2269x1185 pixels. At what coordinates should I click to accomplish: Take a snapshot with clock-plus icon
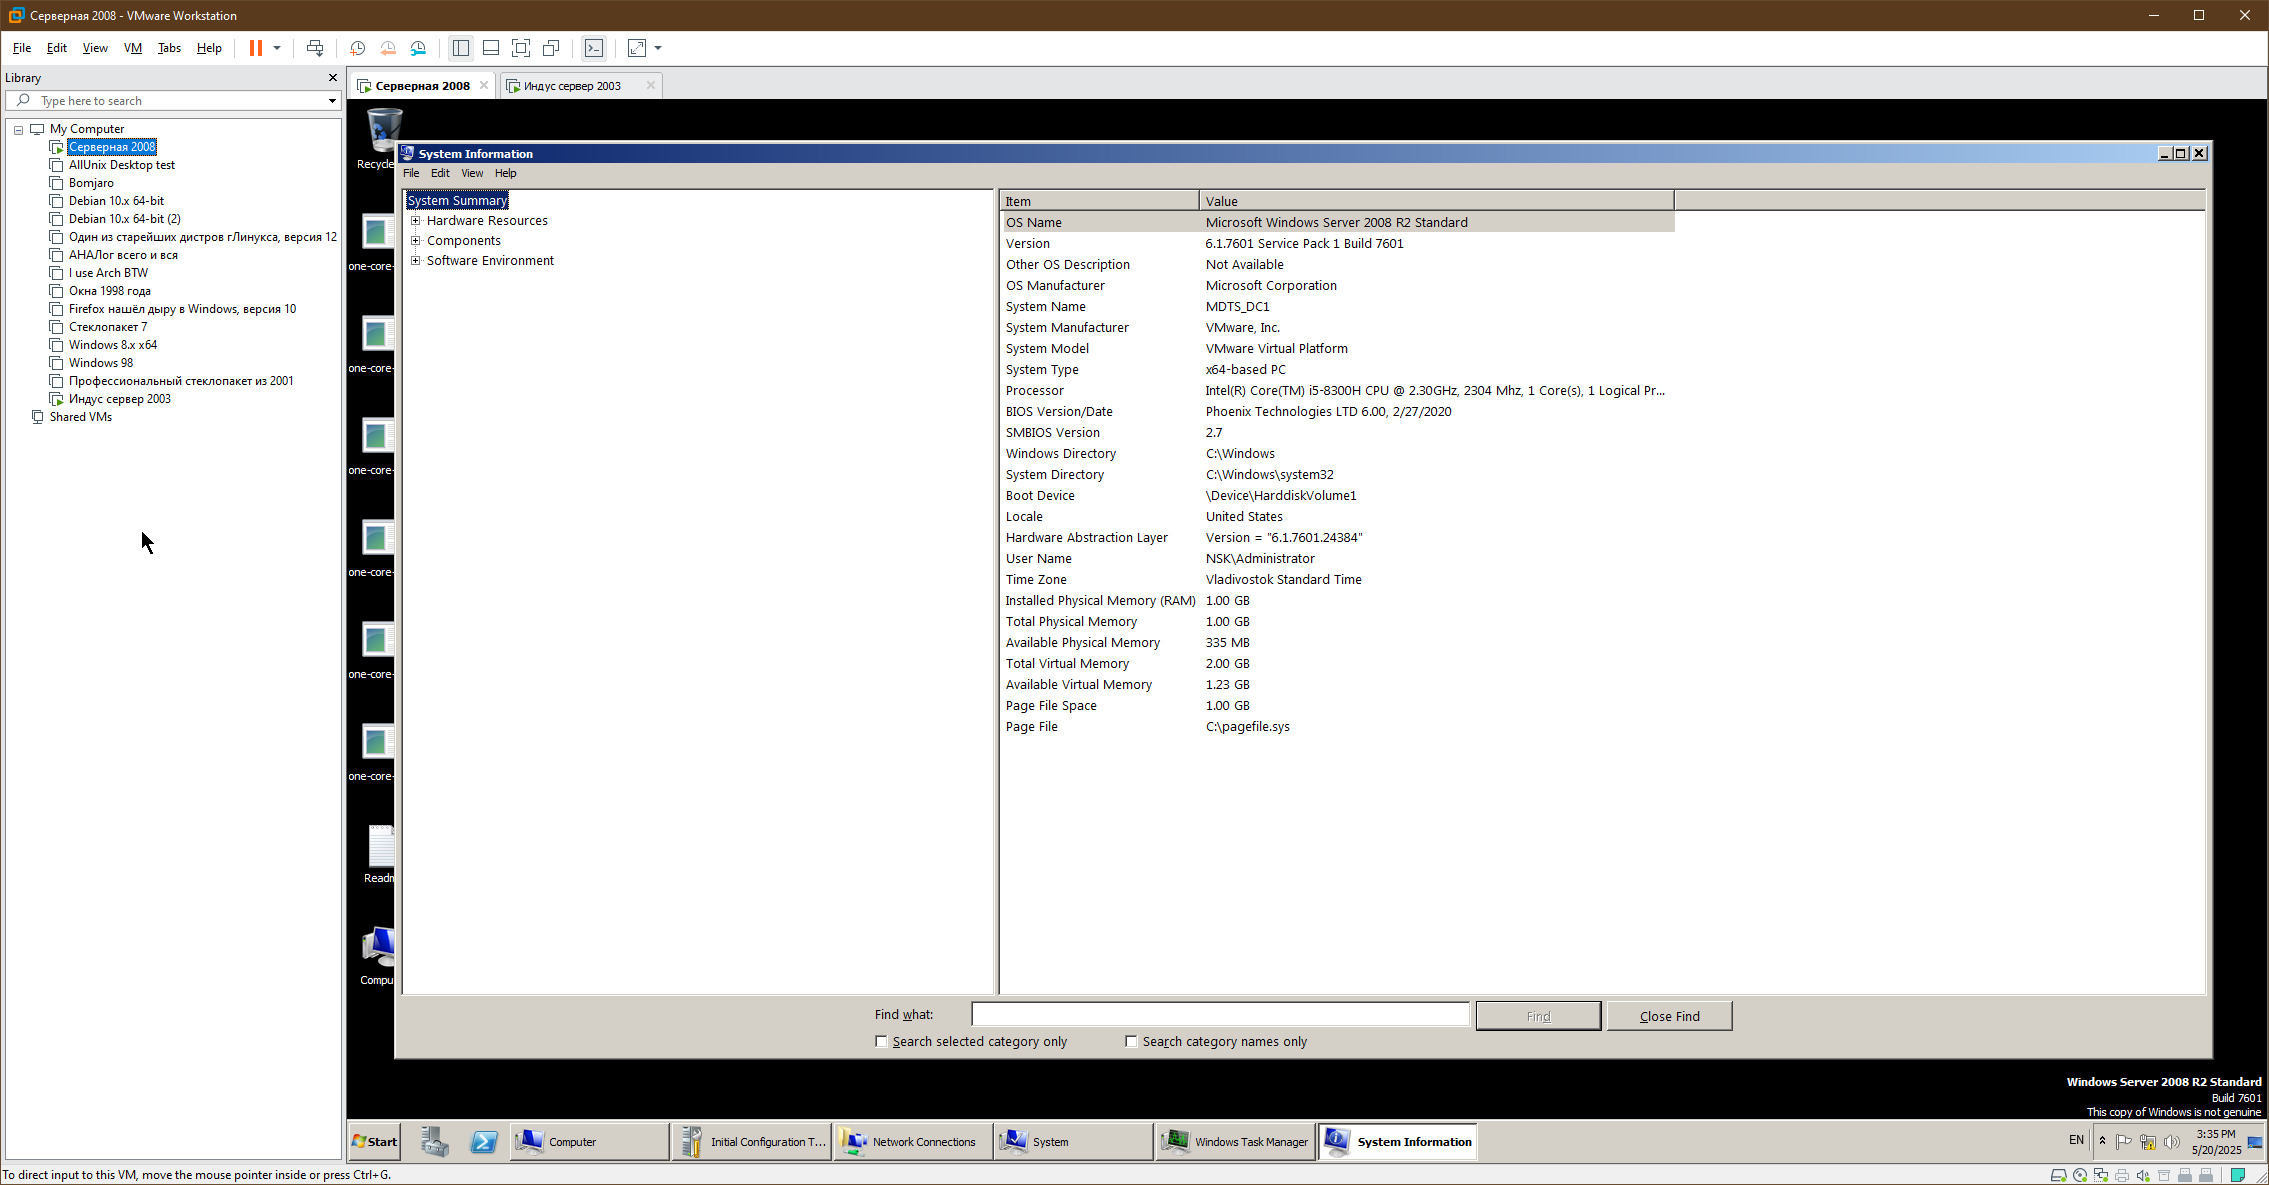coord(357,48)
